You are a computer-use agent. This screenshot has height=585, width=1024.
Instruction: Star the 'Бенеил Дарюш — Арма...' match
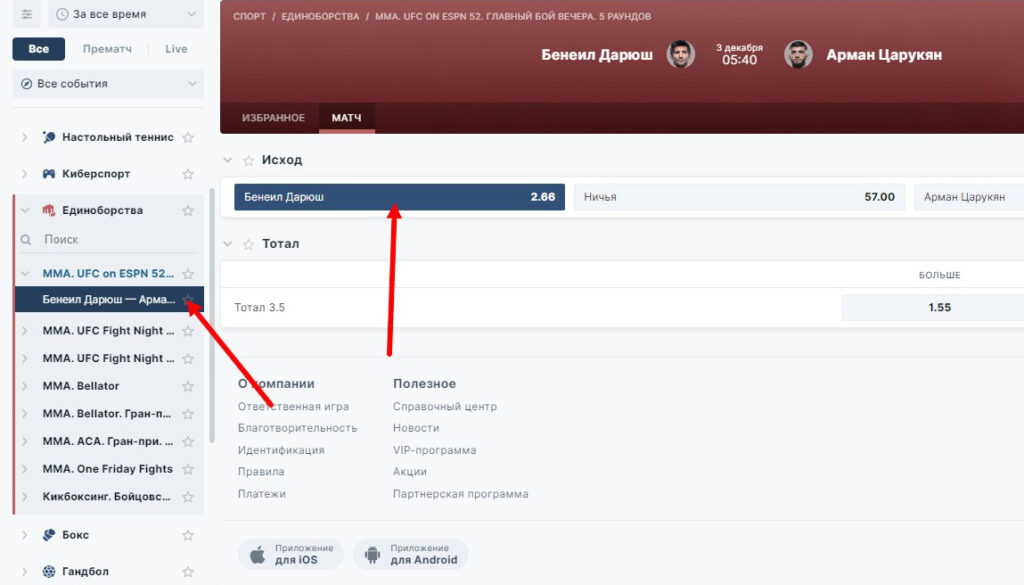(188, 299)
